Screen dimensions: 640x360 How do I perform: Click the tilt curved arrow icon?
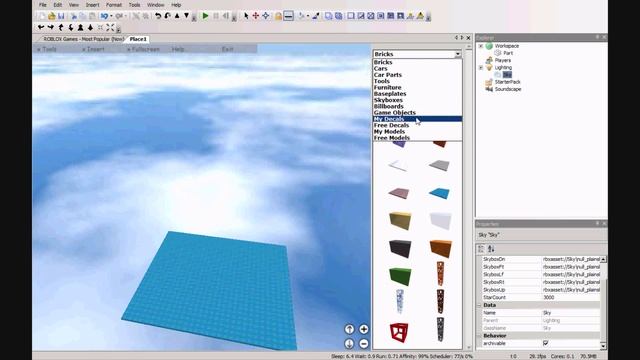(x=167, y=16)
